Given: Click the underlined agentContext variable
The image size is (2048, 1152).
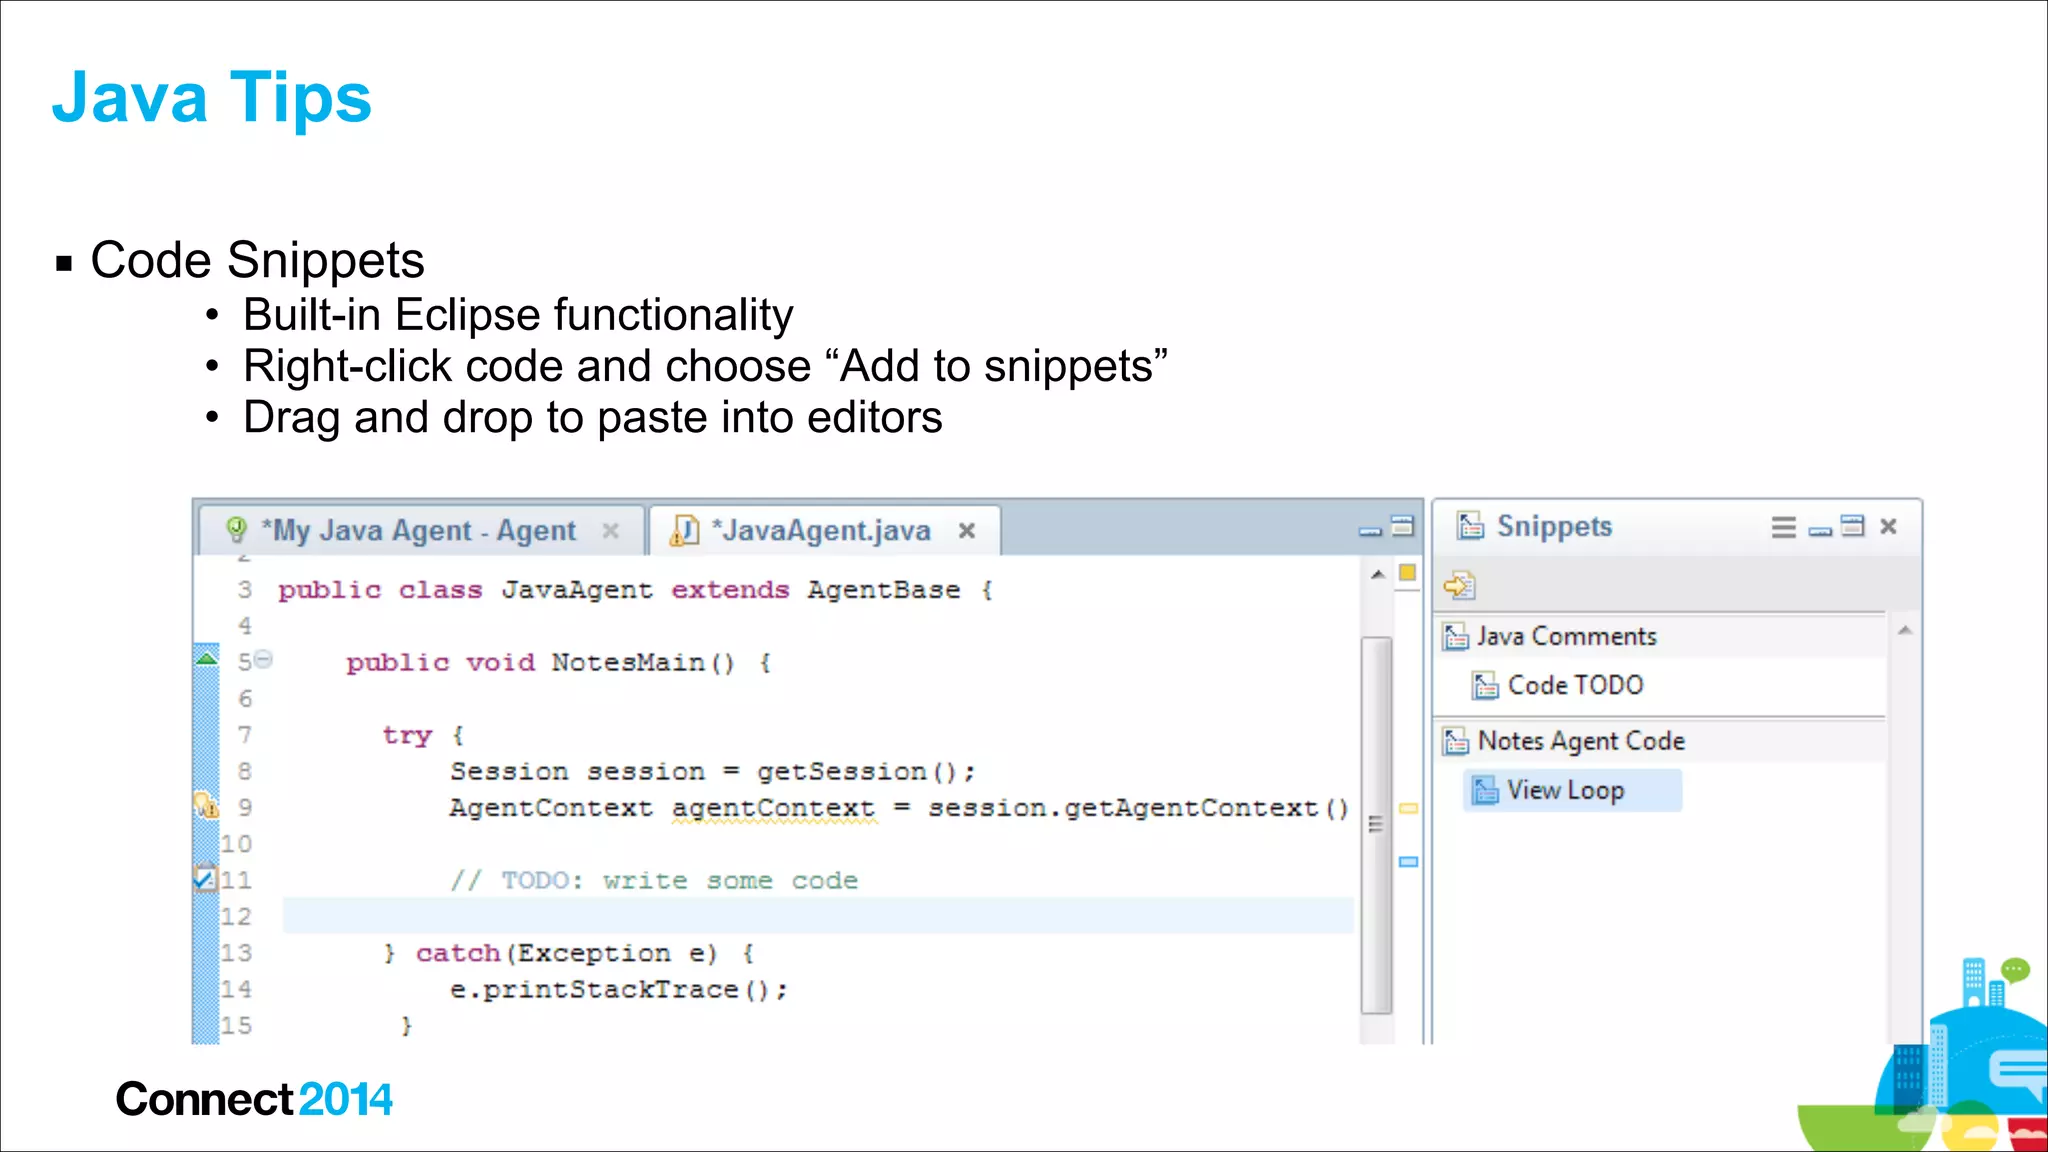Looking at the screenshot, I should 773,808.
